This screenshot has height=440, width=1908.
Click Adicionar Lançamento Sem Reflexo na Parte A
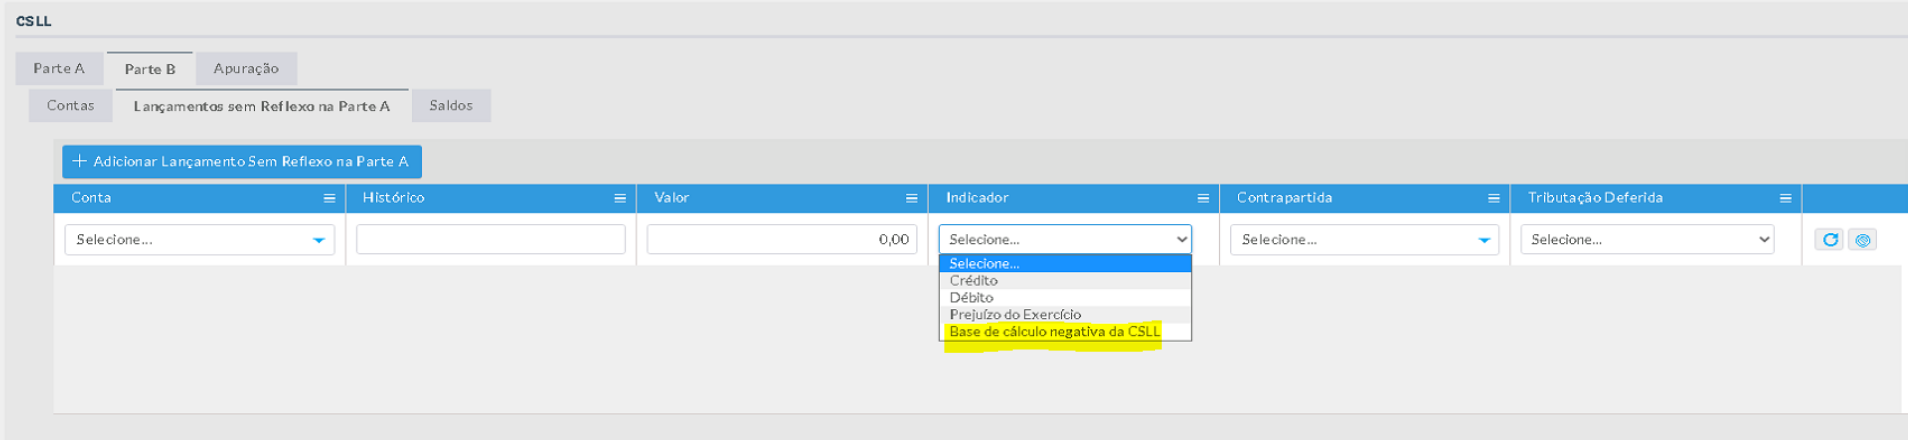point(242,161)
